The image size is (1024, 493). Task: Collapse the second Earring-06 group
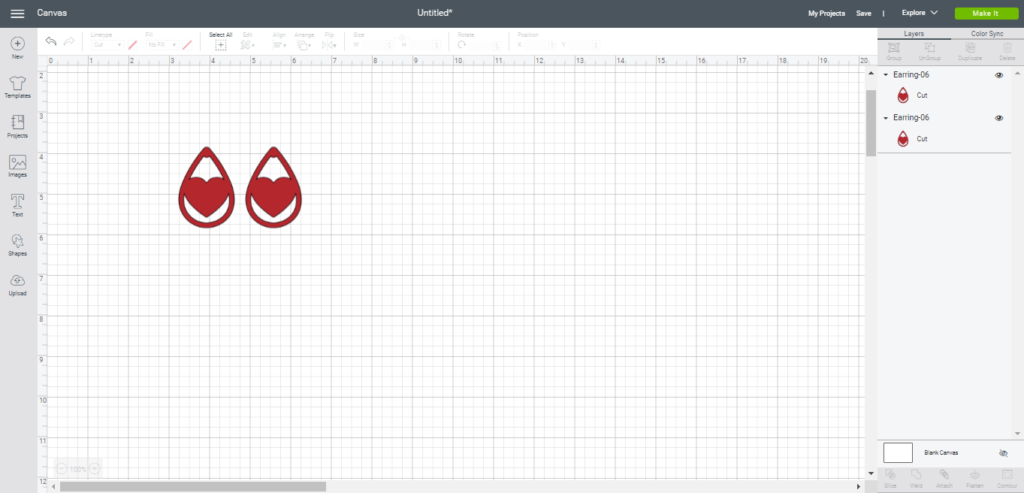[885, 118]
